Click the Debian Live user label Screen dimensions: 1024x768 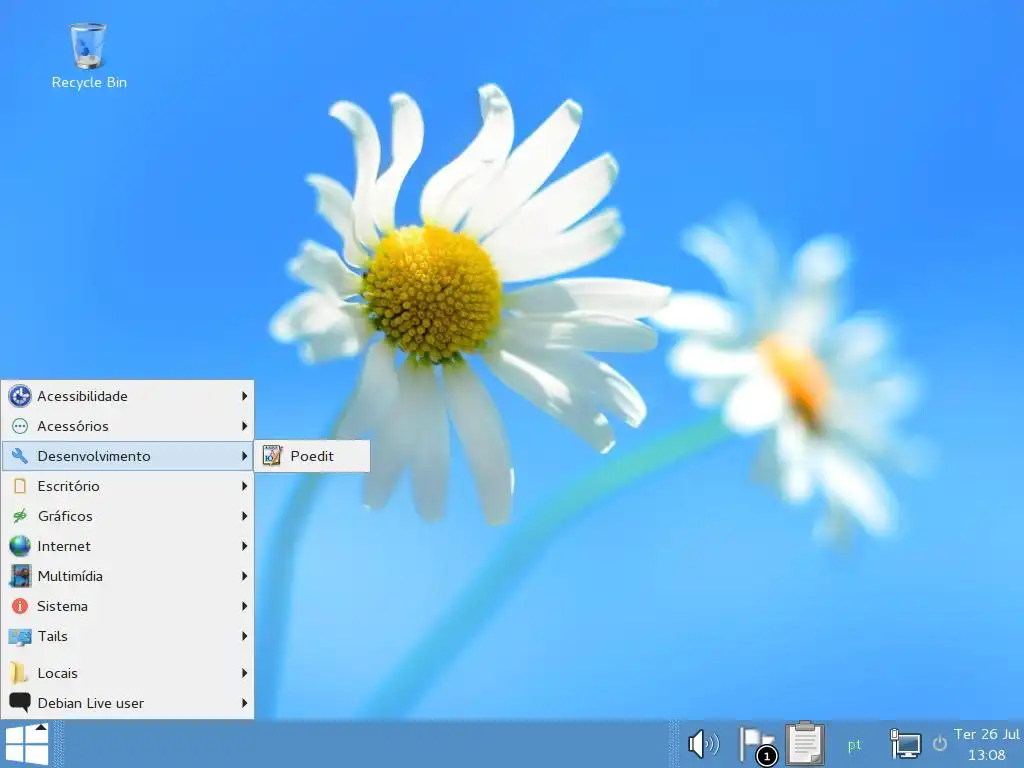(x=91, y=703)
